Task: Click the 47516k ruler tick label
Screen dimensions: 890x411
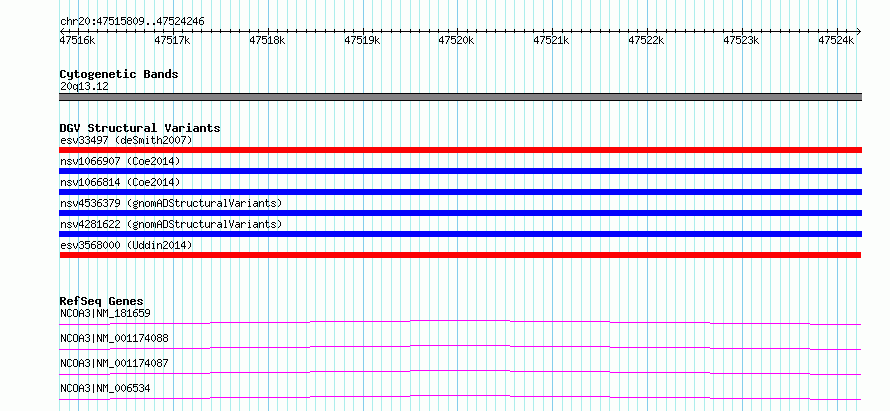Action: [x=77, y=40]
